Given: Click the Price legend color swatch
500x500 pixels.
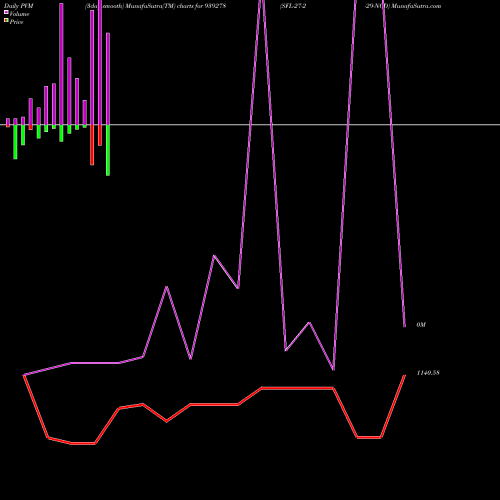Looking at the screenshot, I should 6,21.
